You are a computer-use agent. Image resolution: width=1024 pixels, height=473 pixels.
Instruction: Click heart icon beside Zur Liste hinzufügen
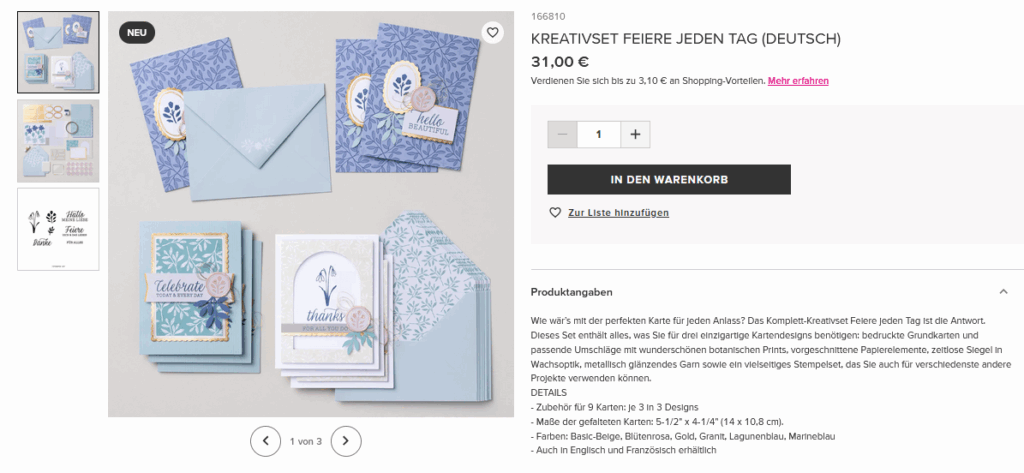[x=555, y=212]
